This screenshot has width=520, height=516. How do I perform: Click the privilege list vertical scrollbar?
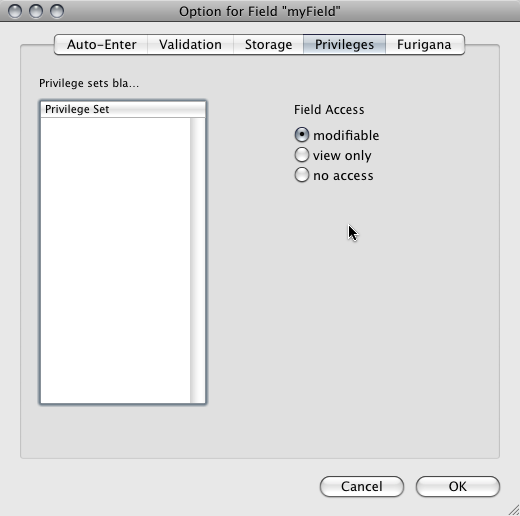198,260
